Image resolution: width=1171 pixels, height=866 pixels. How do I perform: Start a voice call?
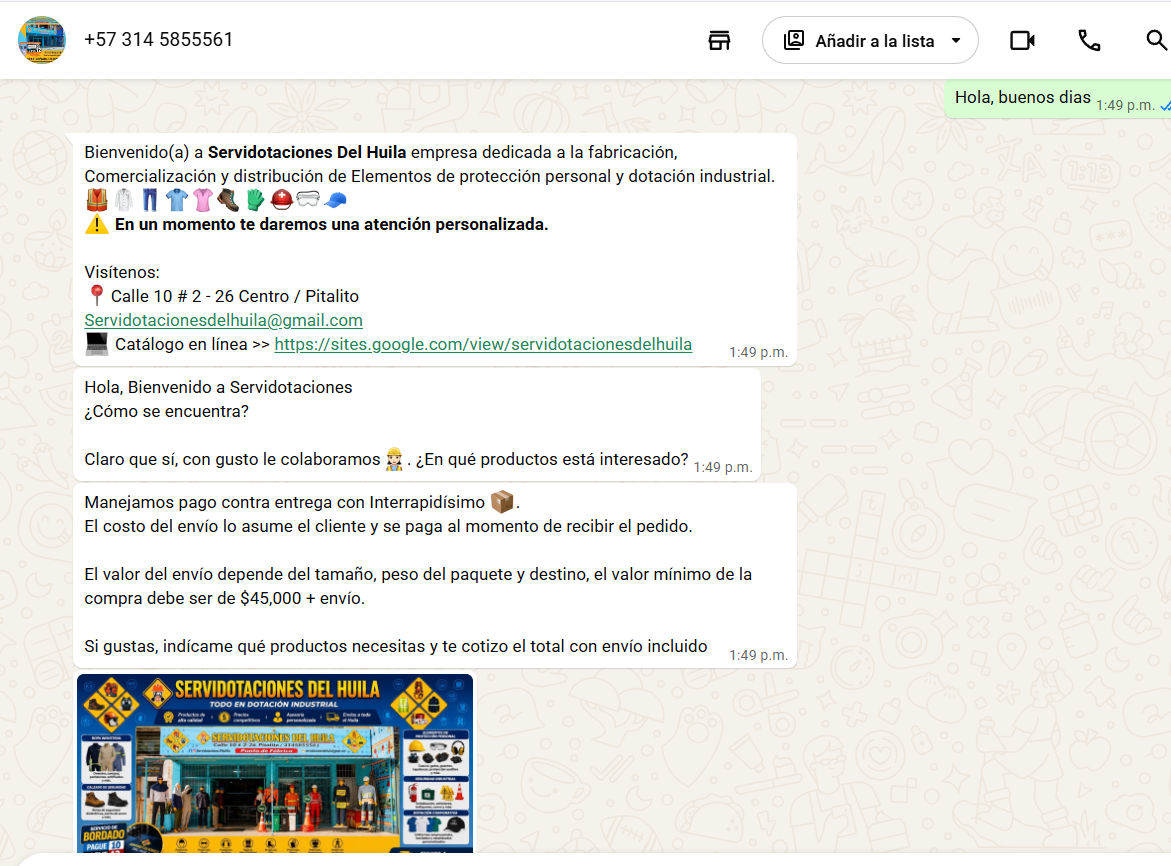[x=1089, y=40]
